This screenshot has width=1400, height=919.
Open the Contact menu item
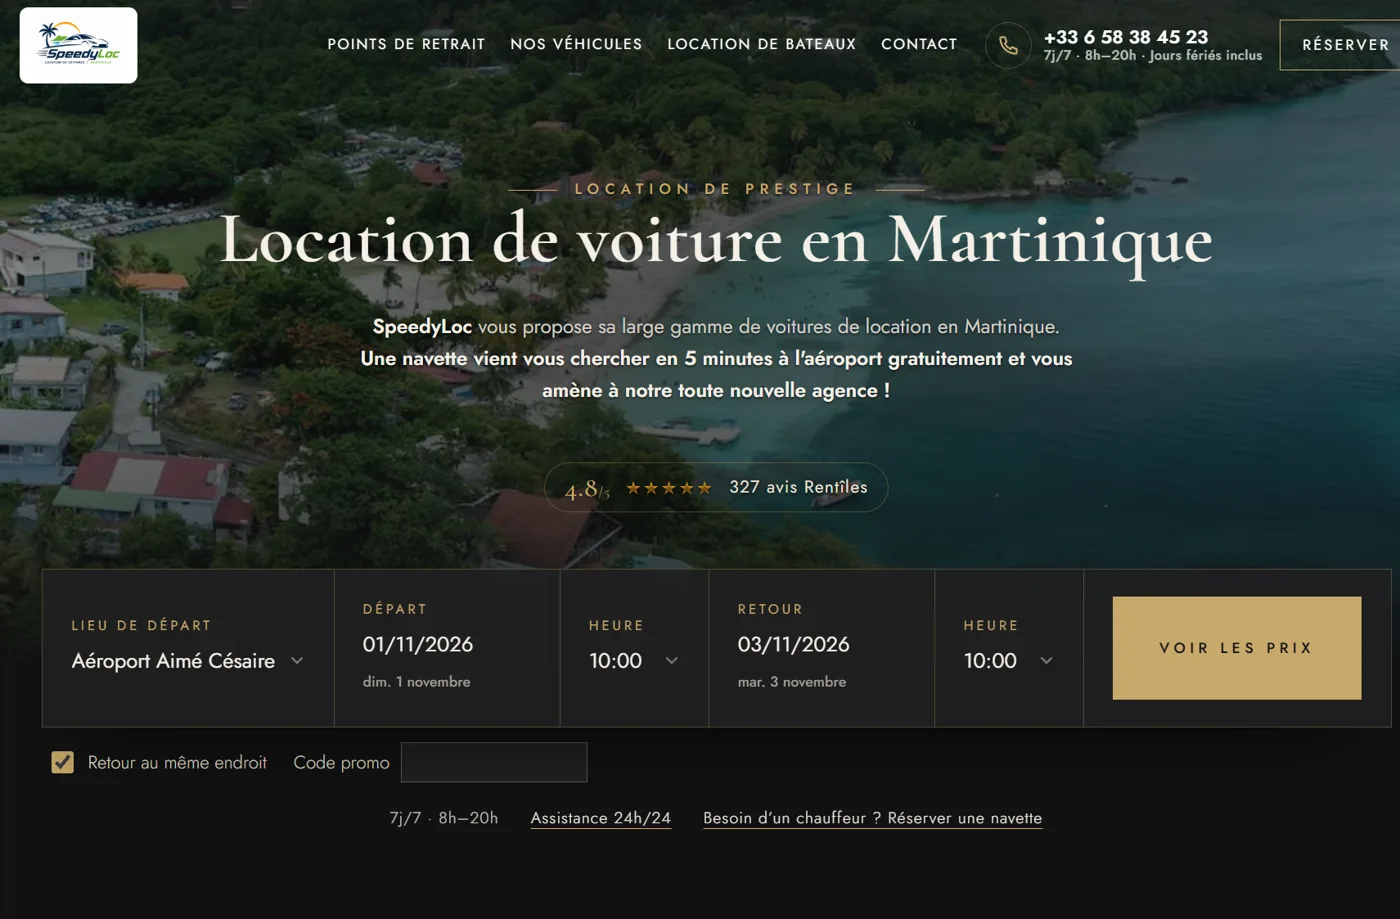pos(919,44)
